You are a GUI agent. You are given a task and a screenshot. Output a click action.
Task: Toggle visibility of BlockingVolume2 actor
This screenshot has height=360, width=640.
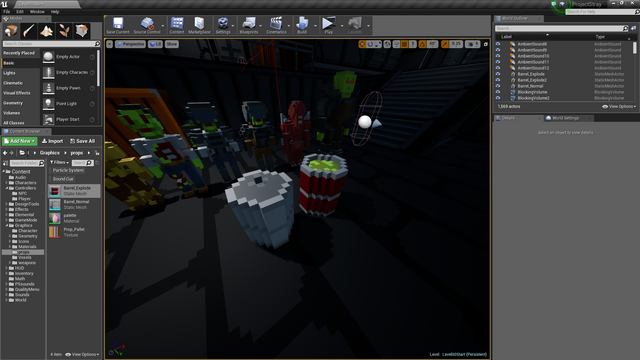(498, 98)
